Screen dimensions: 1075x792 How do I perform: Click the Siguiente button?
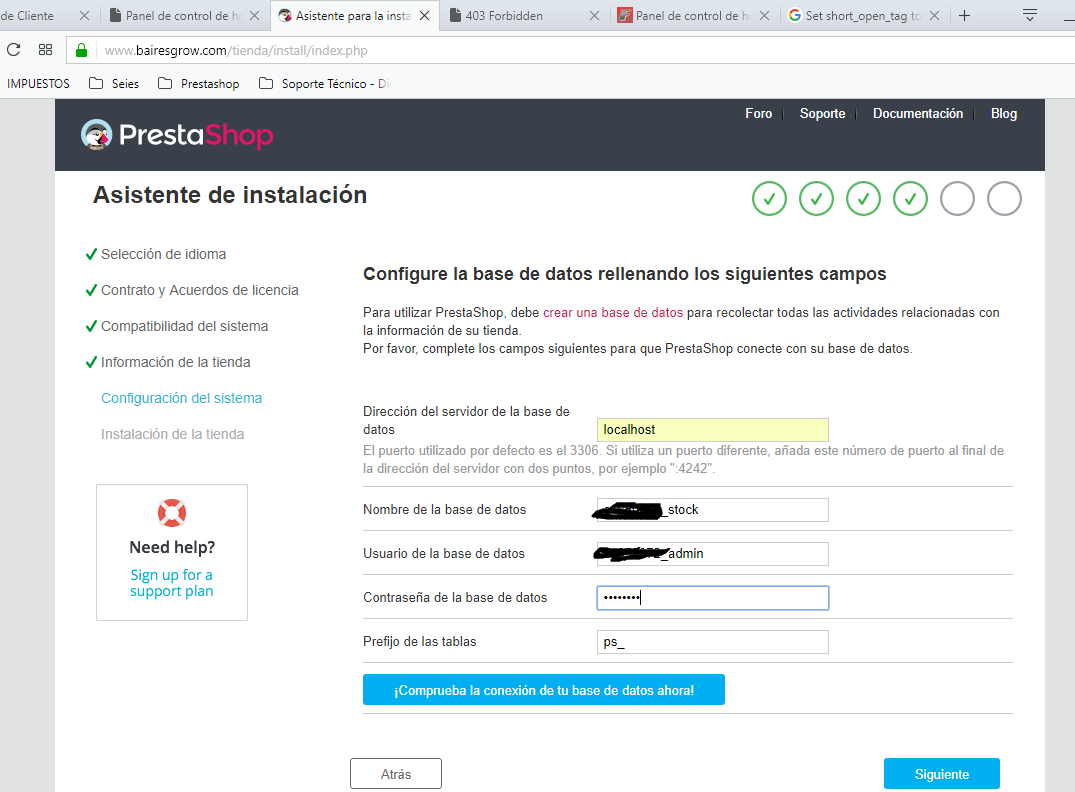pos(941,773)
